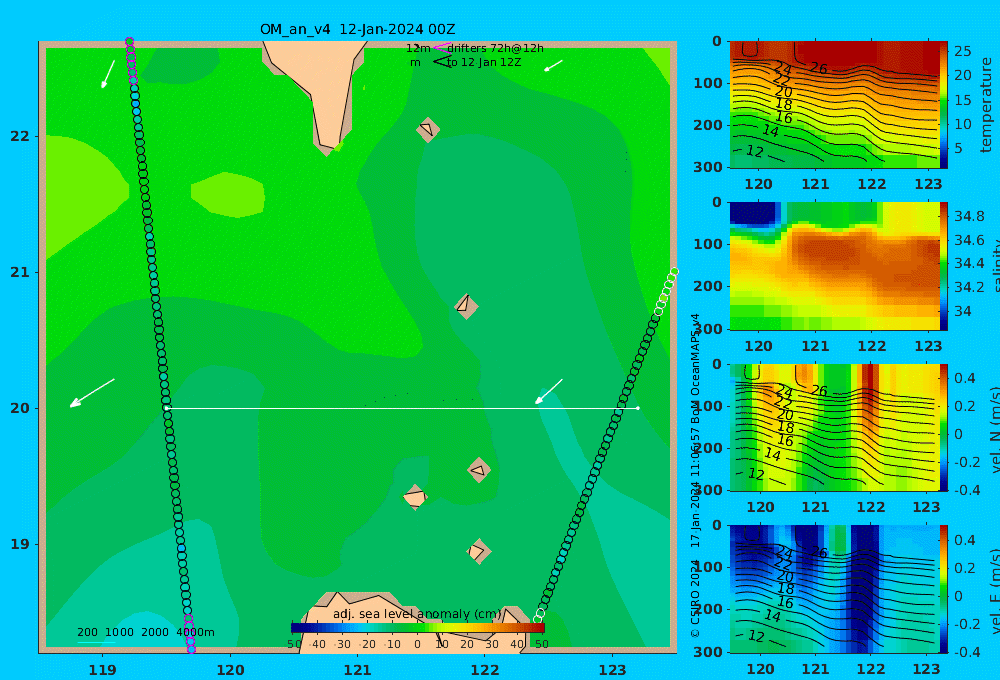Viewport: 1000px width, 680px height.
Task: Click the 'adj. sea level anomaly (cm)' label
Action: (x=417, y=614)
